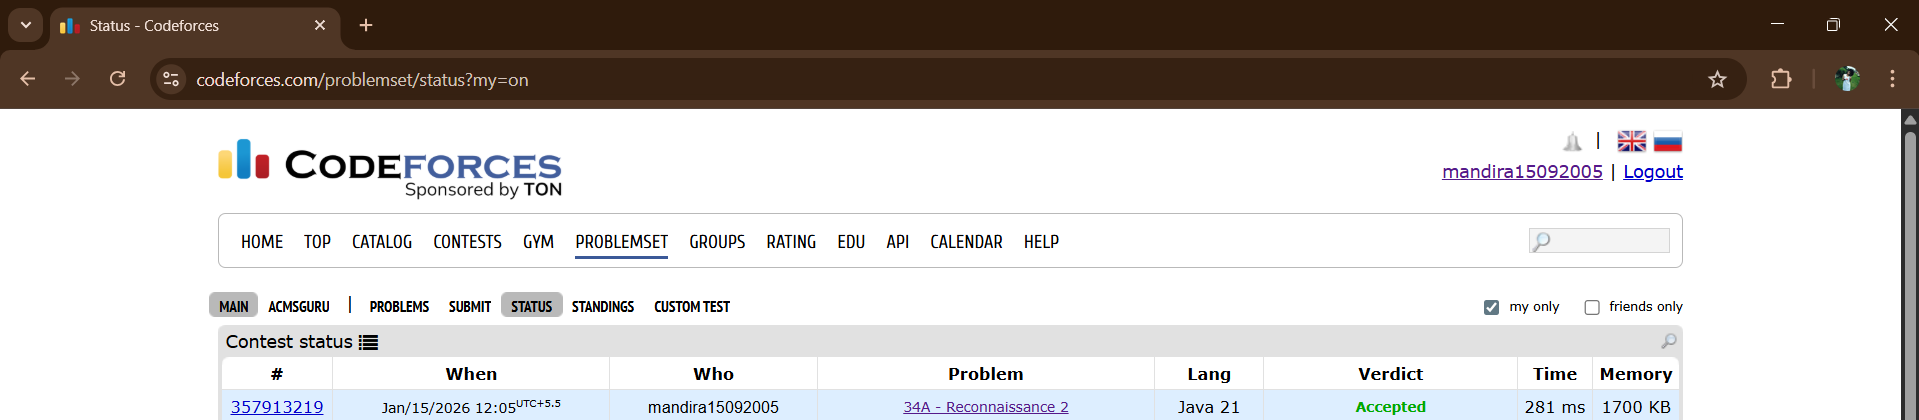Click the Jan/15/2026 12:05 timestamp
The width and height of the screenshot is (1919, 420).
tap(471, 406)
